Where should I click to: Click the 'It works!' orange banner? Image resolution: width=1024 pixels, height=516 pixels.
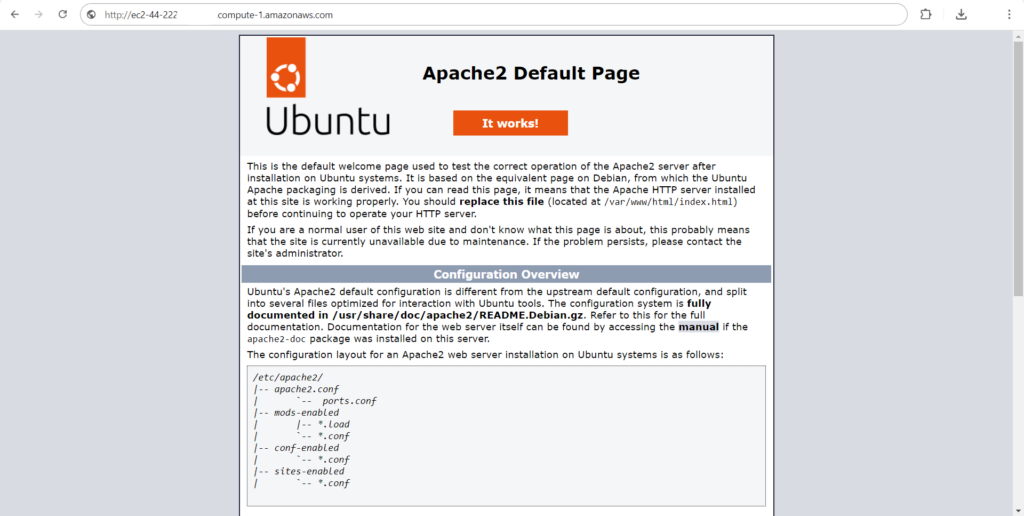[510, 123]
